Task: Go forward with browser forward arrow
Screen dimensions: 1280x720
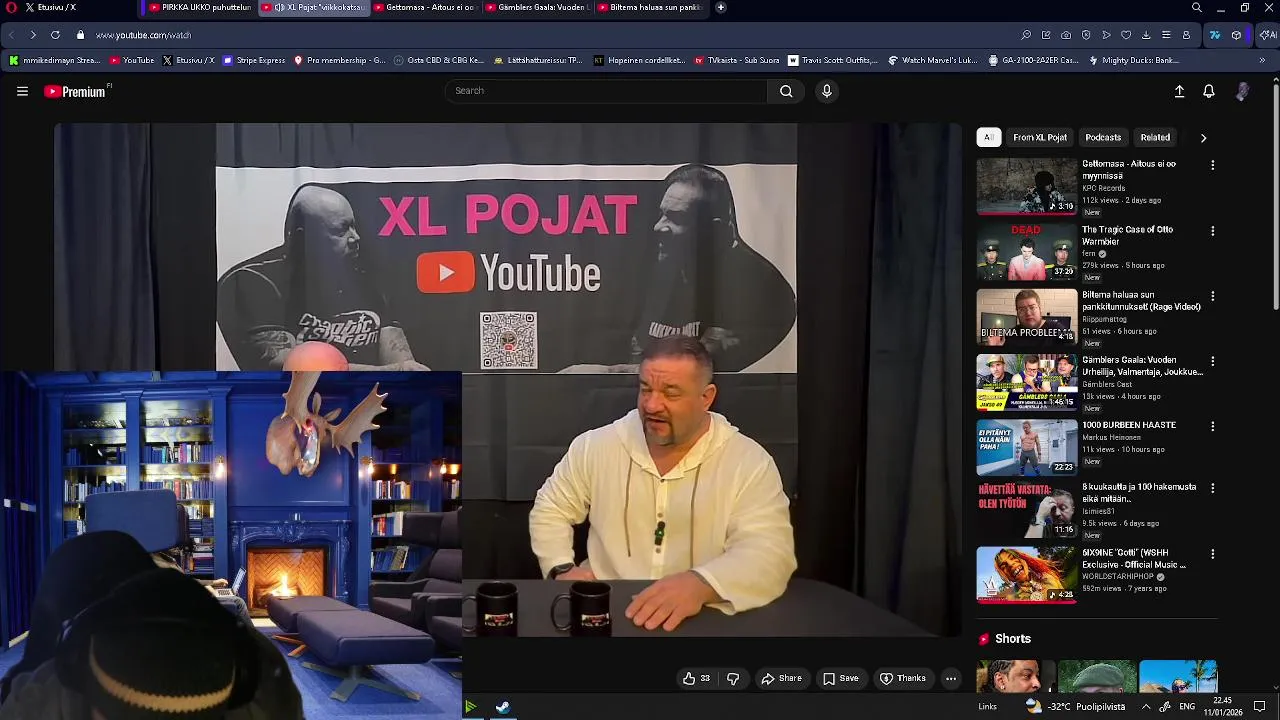Action: click(x=33, y=35)
